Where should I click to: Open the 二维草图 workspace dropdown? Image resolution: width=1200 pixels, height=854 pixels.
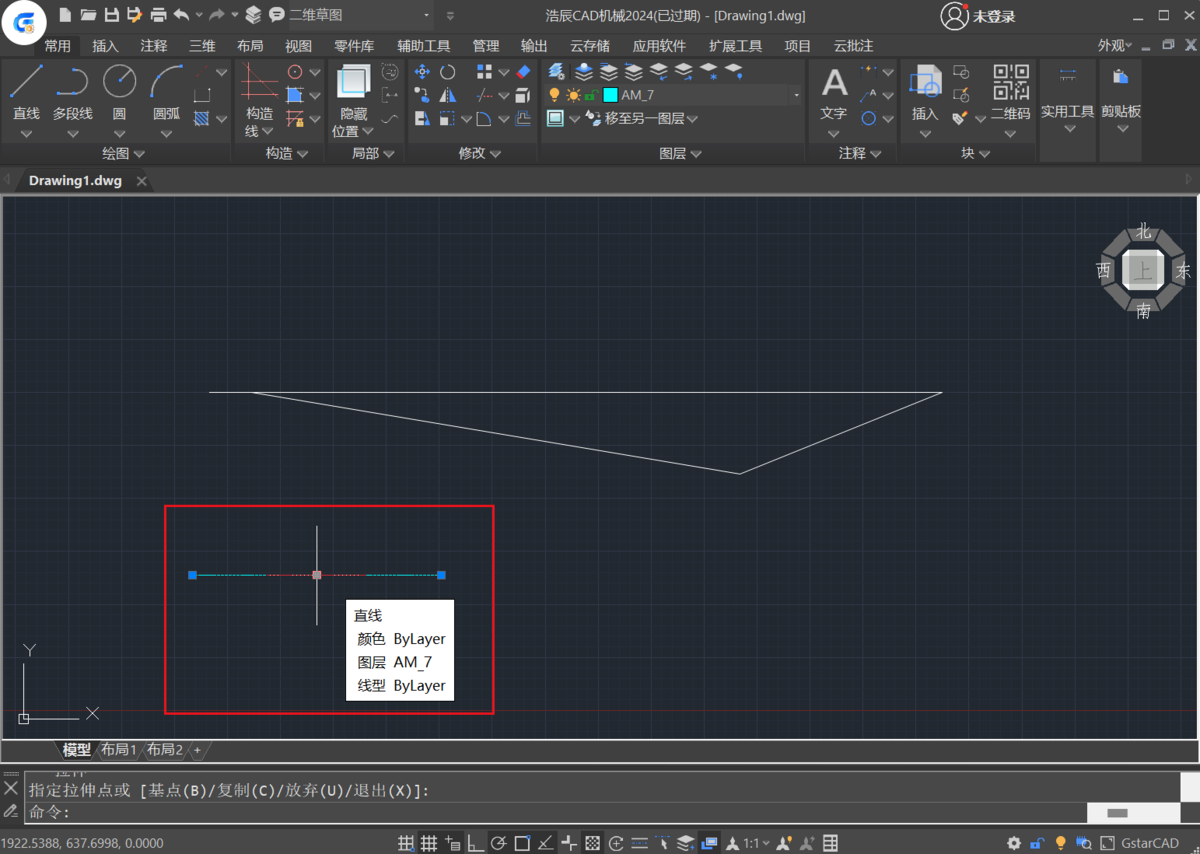(427, 16)
